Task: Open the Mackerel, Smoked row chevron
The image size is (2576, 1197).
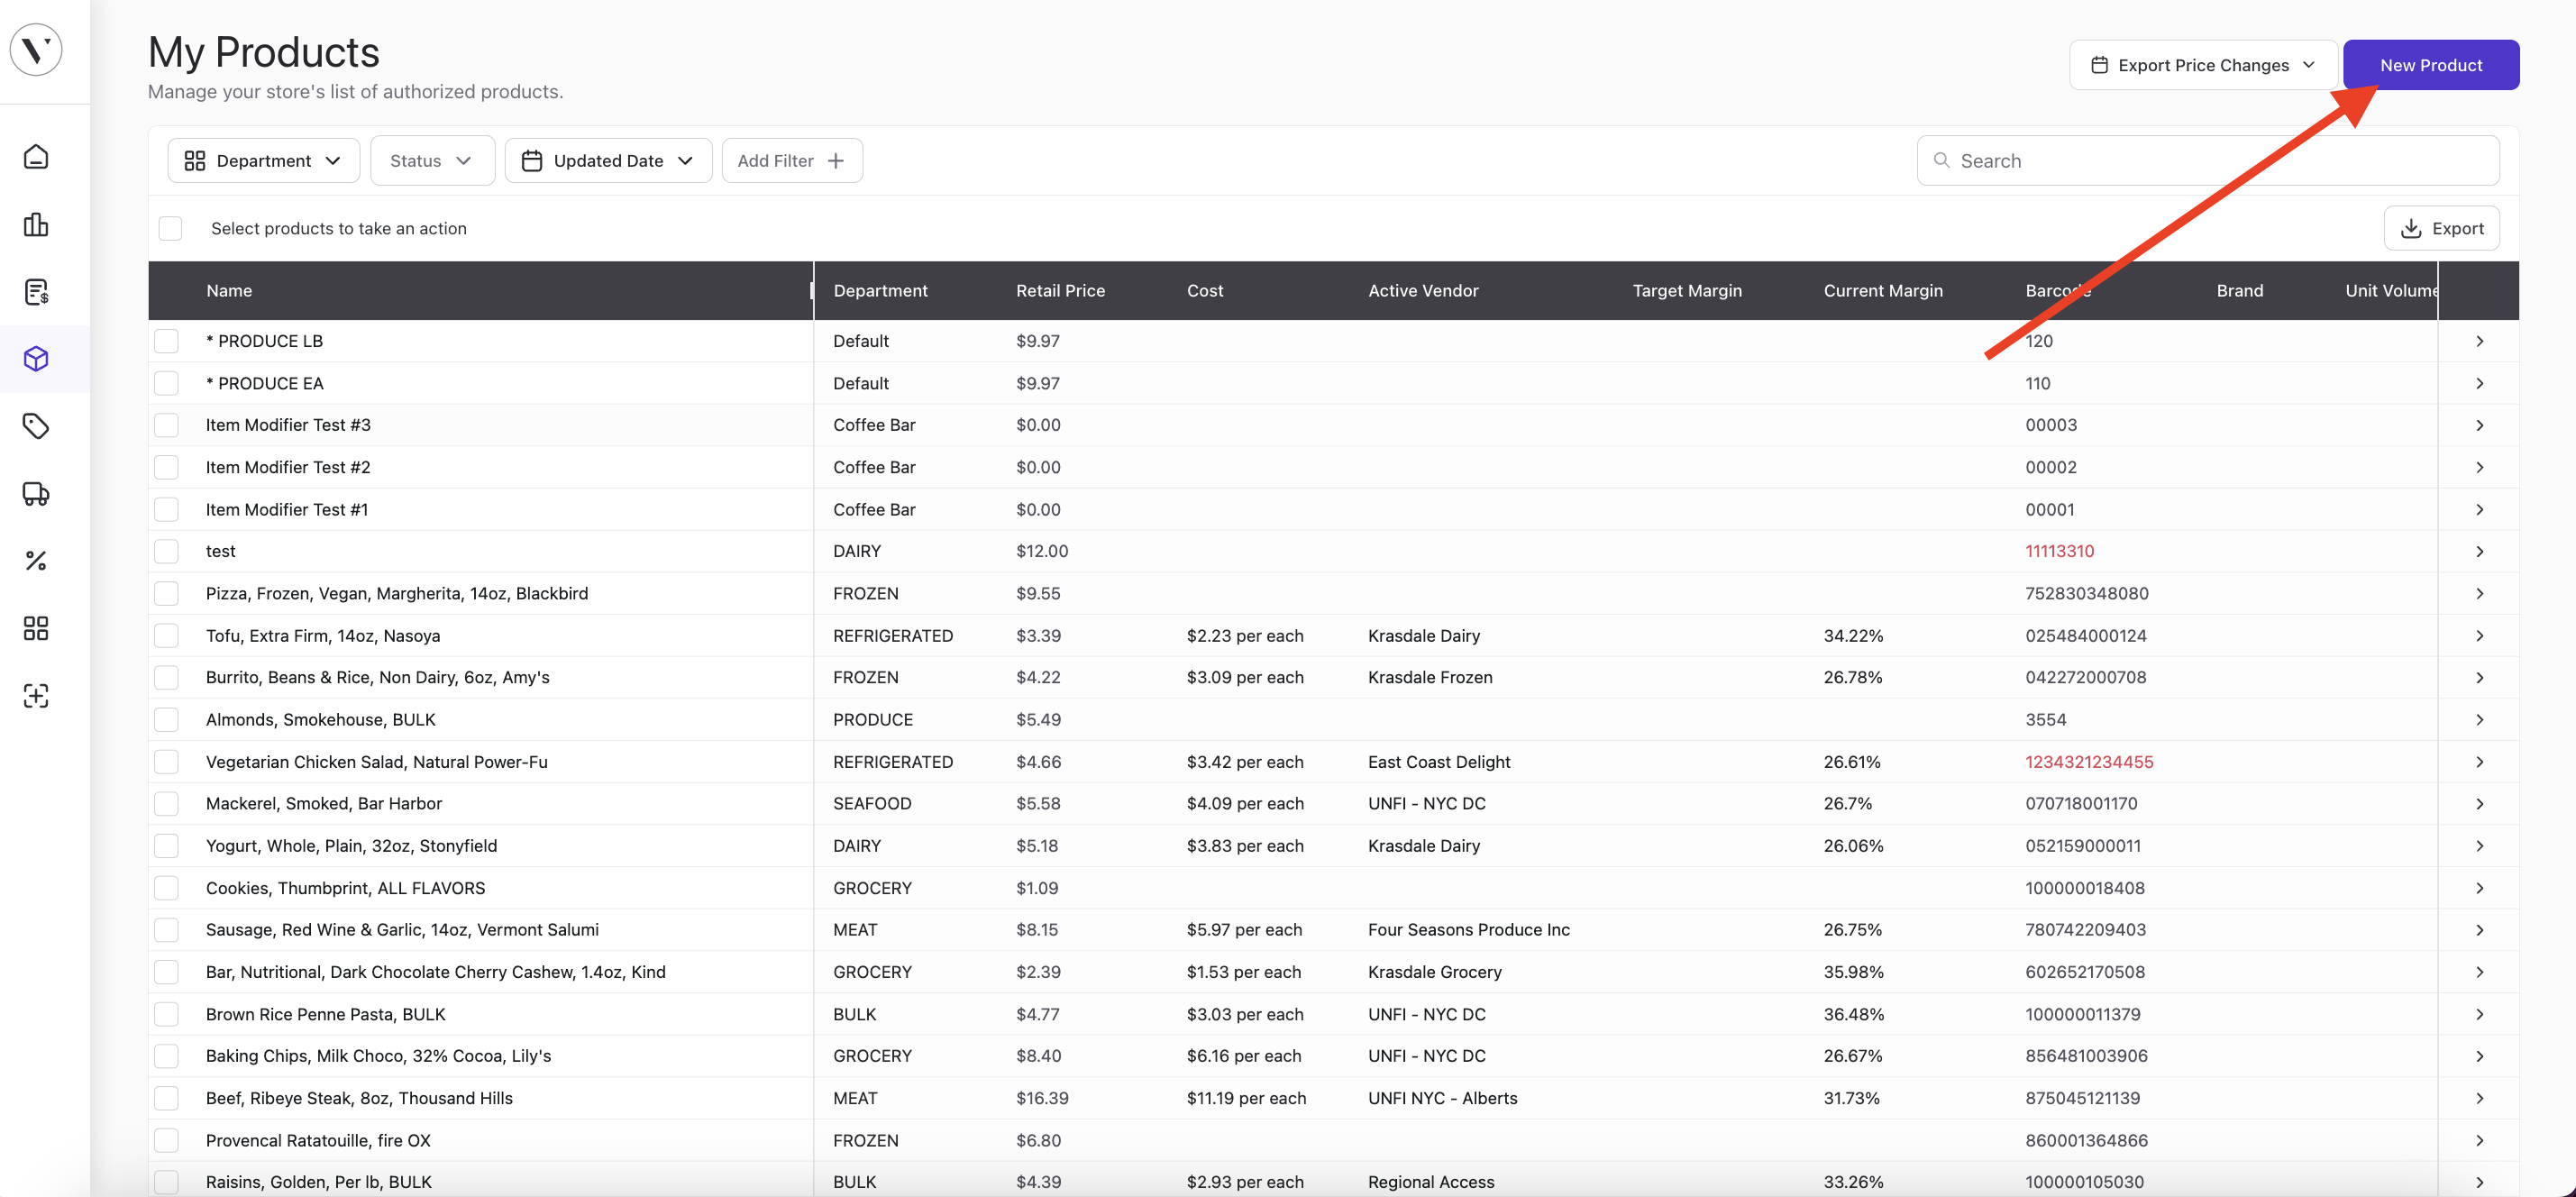Action: [x=2480, y=804]
